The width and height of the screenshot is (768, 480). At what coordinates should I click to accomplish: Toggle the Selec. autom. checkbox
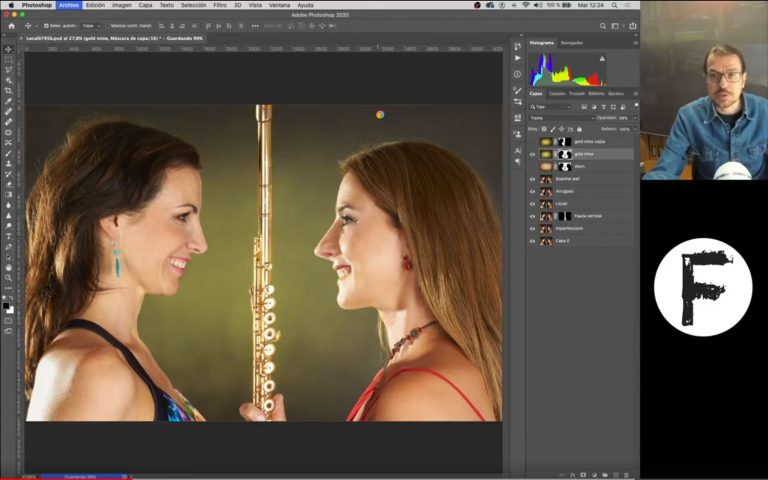point(46,26)
